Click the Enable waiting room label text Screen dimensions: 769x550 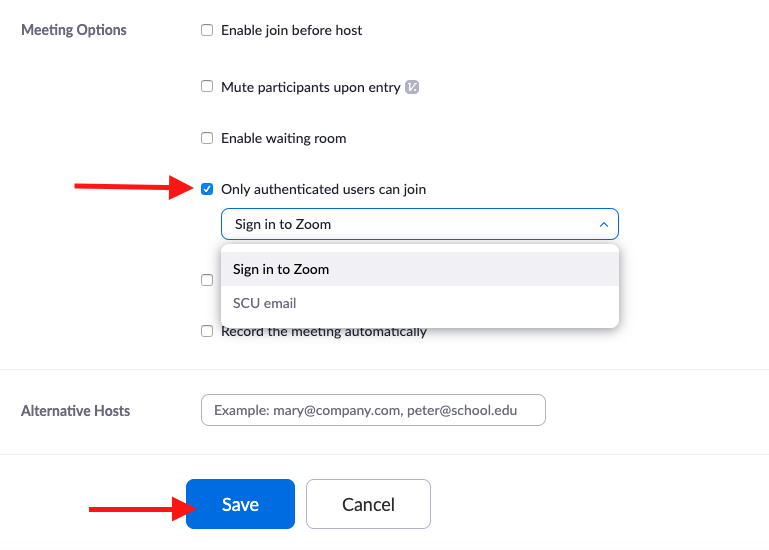[283, 138]
